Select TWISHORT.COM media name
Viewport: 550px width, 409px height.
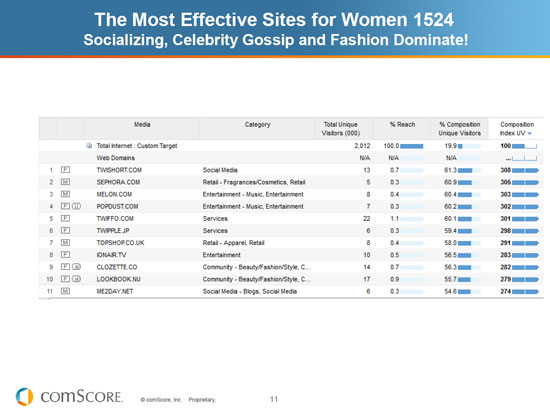click(119, 170)
